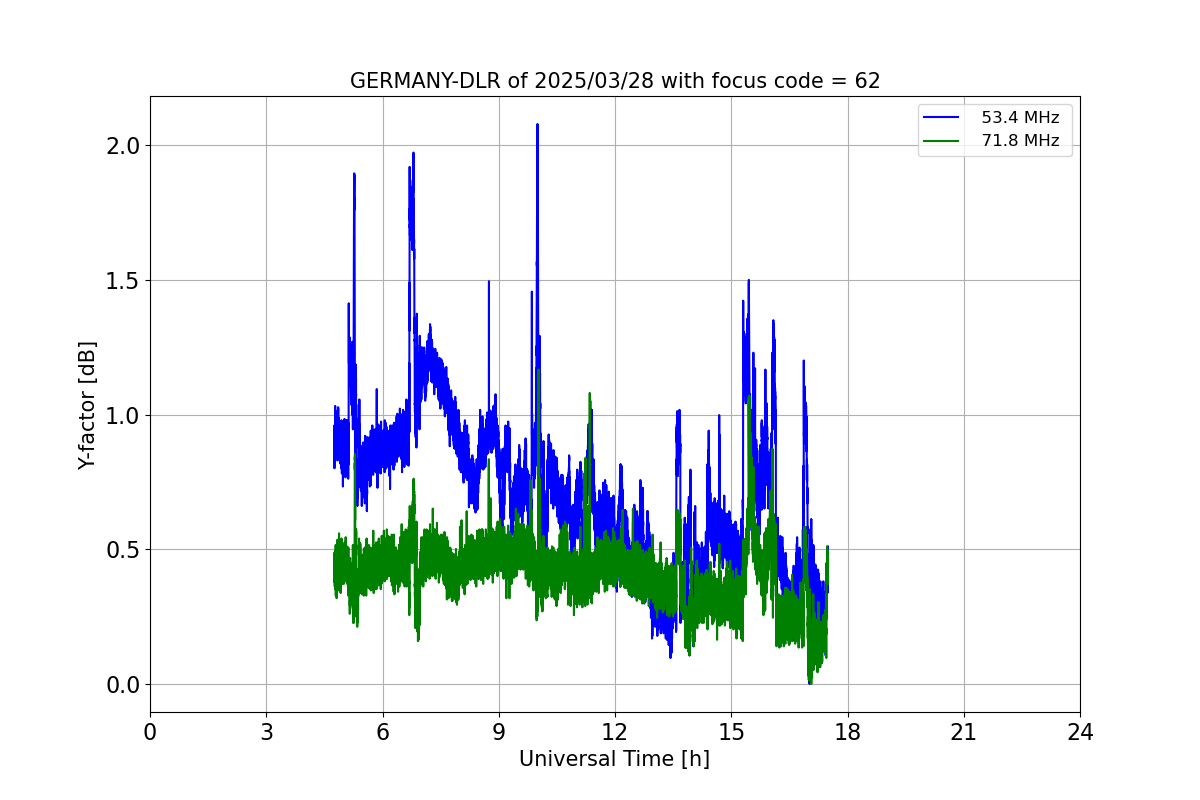This screenshot has width=1200, height=800.
Task: Click y-axis tick label 1.5
Action: [x=124, y=281]
